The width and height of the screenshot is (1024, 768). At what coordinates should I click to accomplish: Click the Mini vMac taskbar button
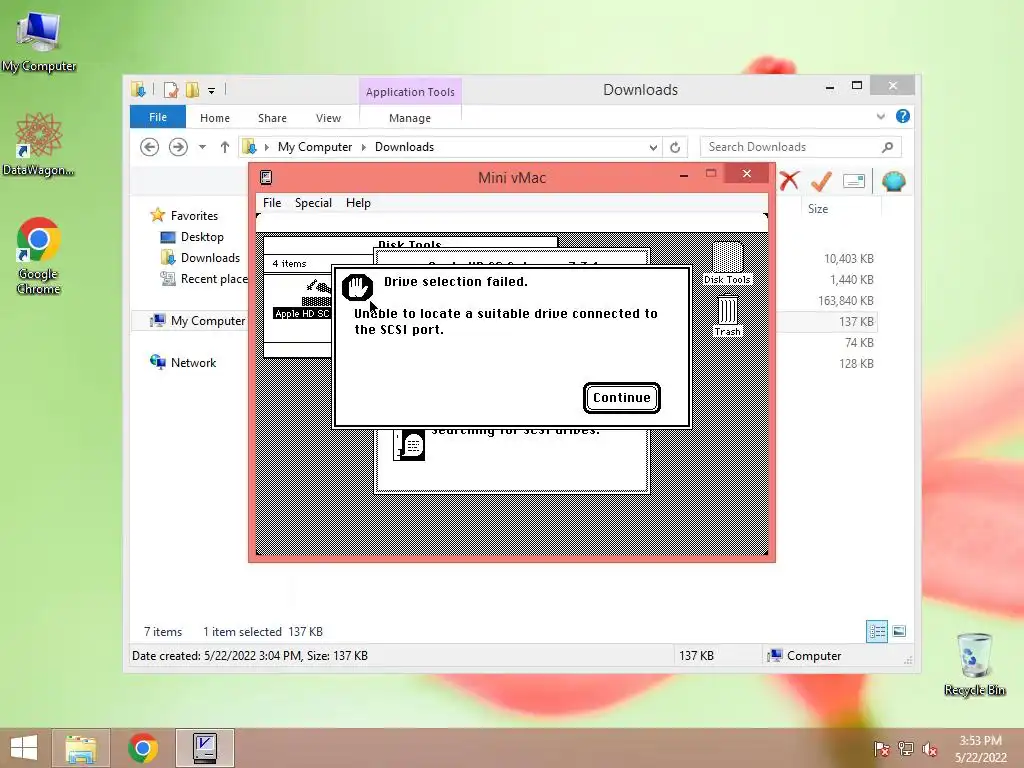pos(205,748)
